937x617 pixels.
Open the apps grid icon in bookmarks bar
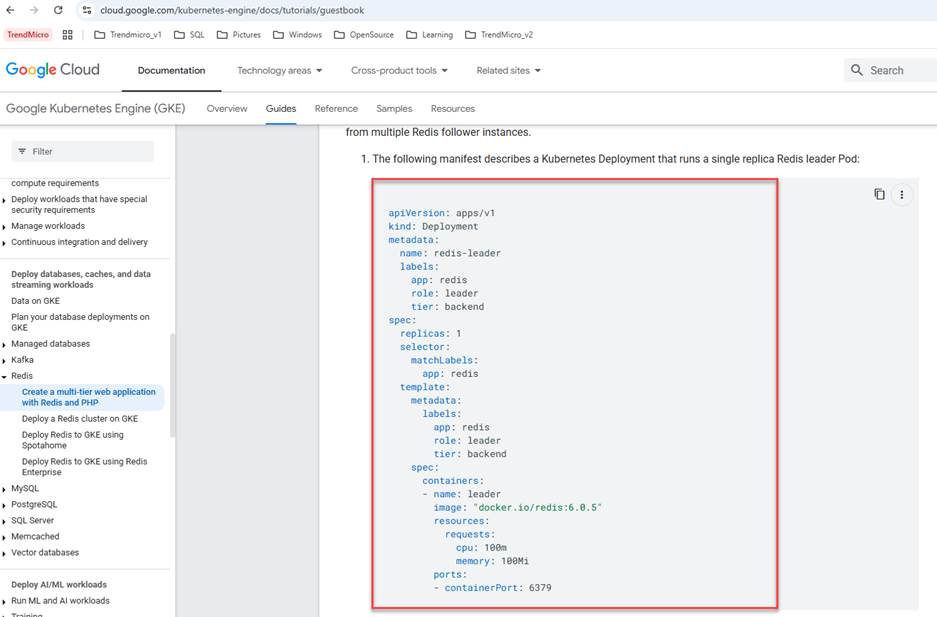pos(68,35)
